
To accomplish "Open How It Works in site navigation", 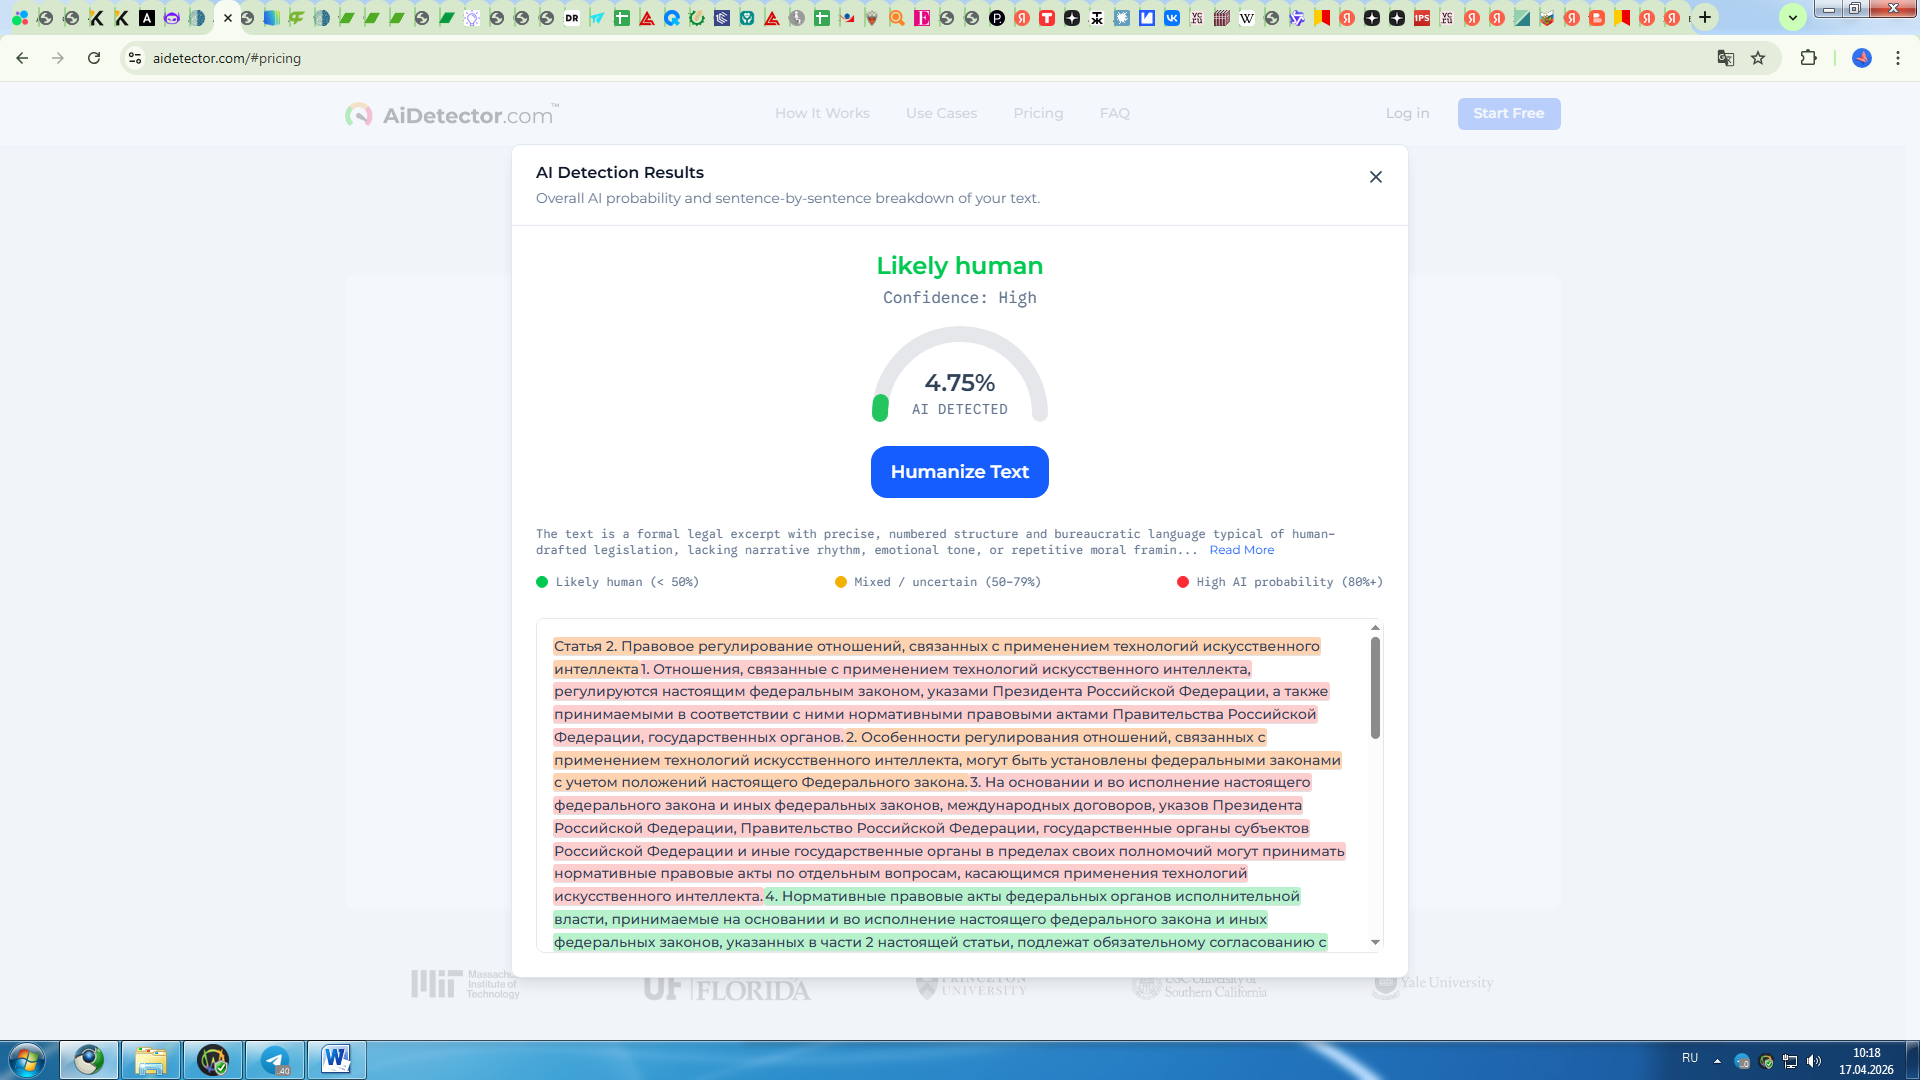I will 822,113.
